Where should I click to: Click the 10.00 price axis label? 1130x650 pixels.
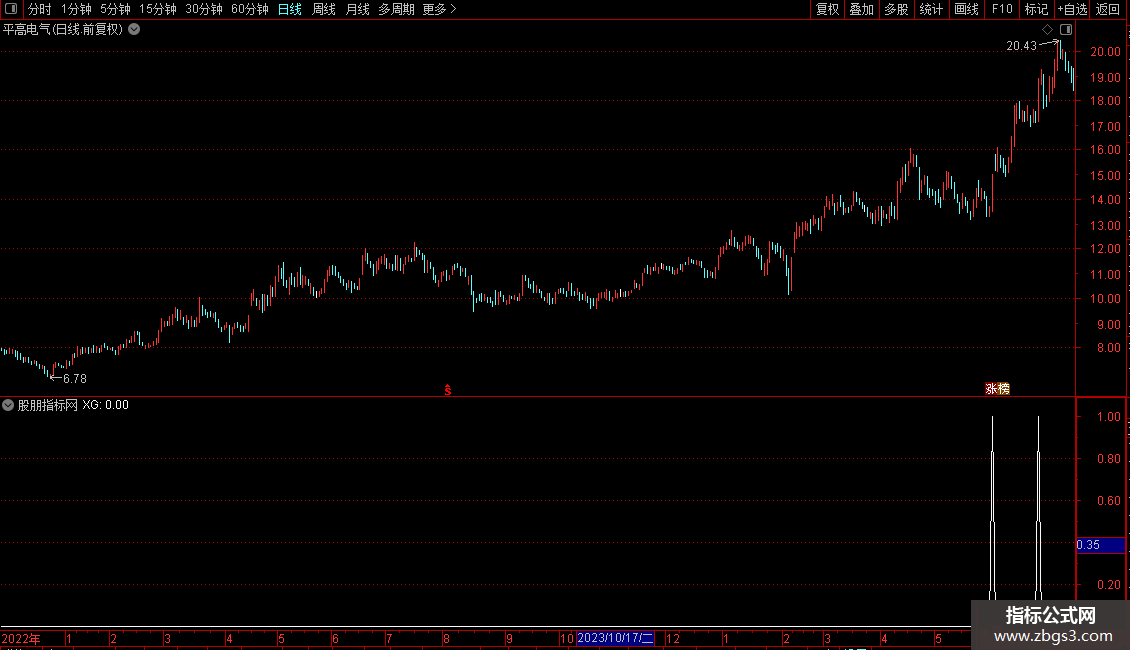(1105, 299)
